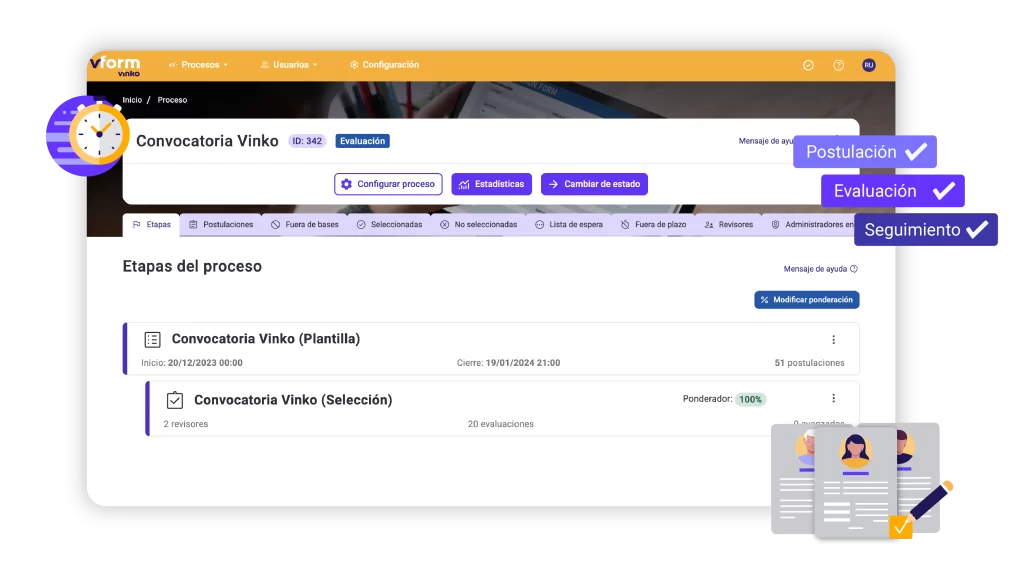
Task: Click the Modificar ponderación button
Action: [807, 300]
